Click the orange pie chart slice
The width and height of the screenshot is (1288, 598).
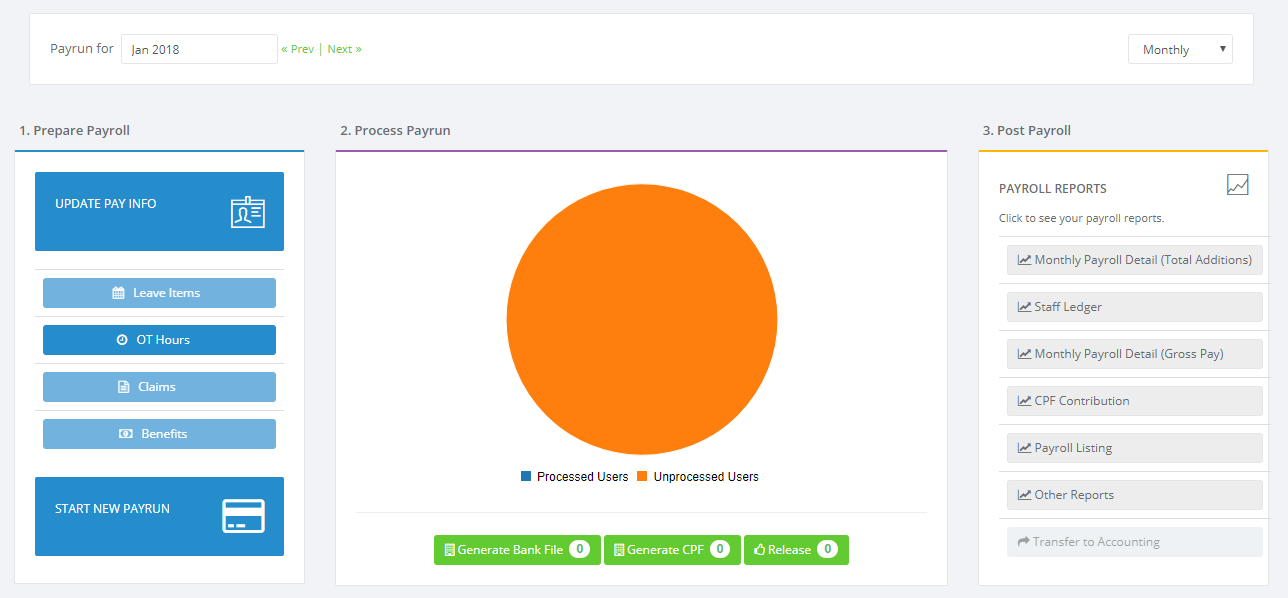point(642,320)
